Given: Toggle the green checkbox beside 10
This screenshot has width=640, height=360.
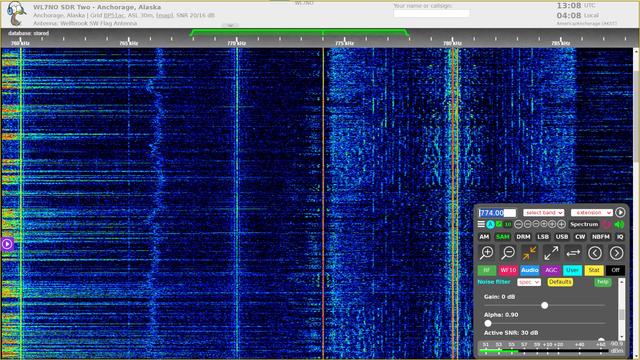Looking at the screenshot, I should point(499,224).
